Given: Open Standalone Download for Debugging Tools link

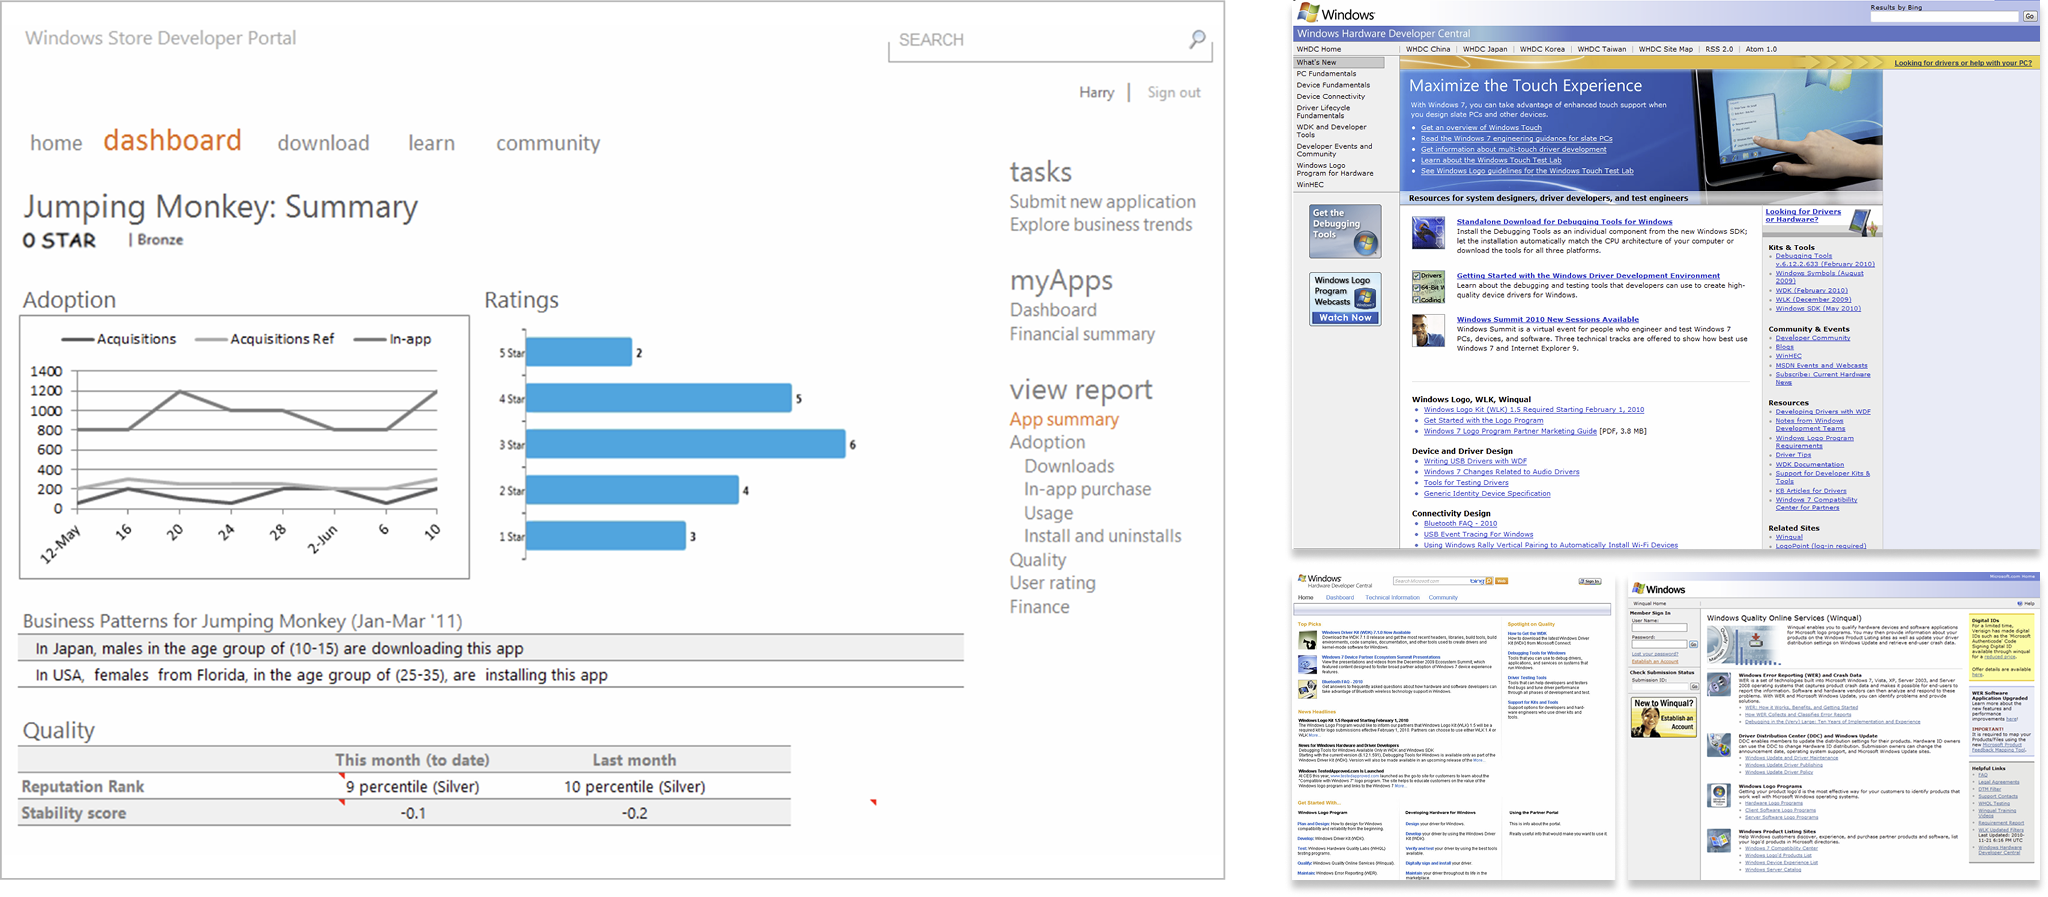Looking at the screenshot, I should [x=1564, y=222].
